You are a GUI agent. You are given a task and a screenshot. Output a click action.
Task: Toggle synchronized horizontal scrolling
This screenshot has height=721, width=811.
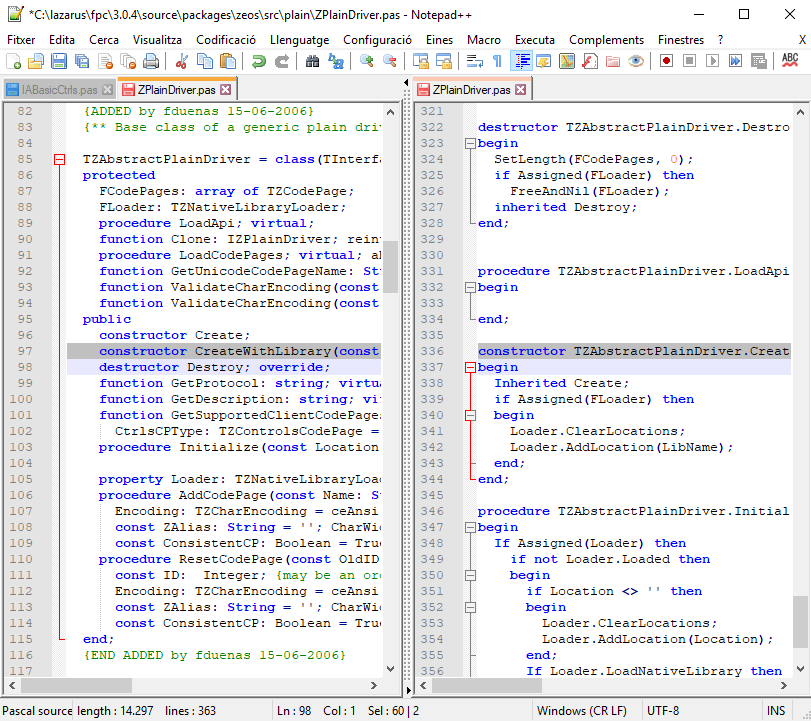444,61
